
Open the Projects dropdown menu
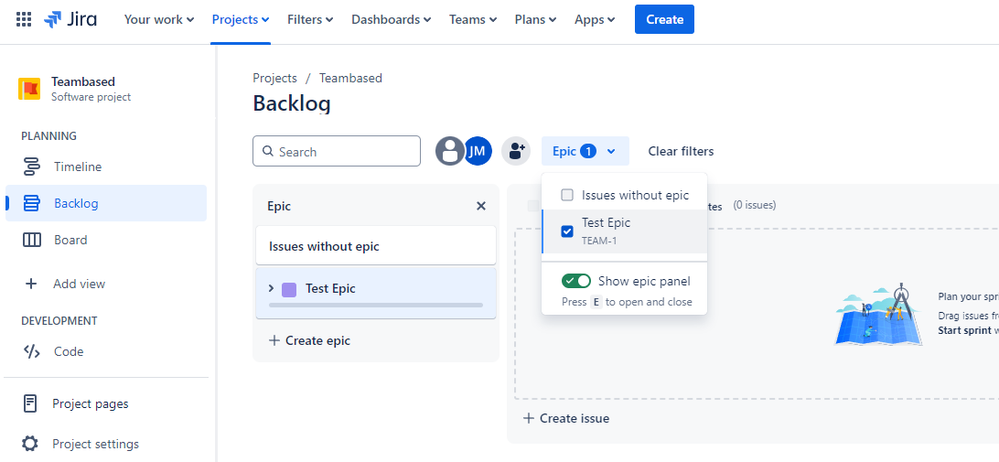pyautogui.click(x=240, y=20)
